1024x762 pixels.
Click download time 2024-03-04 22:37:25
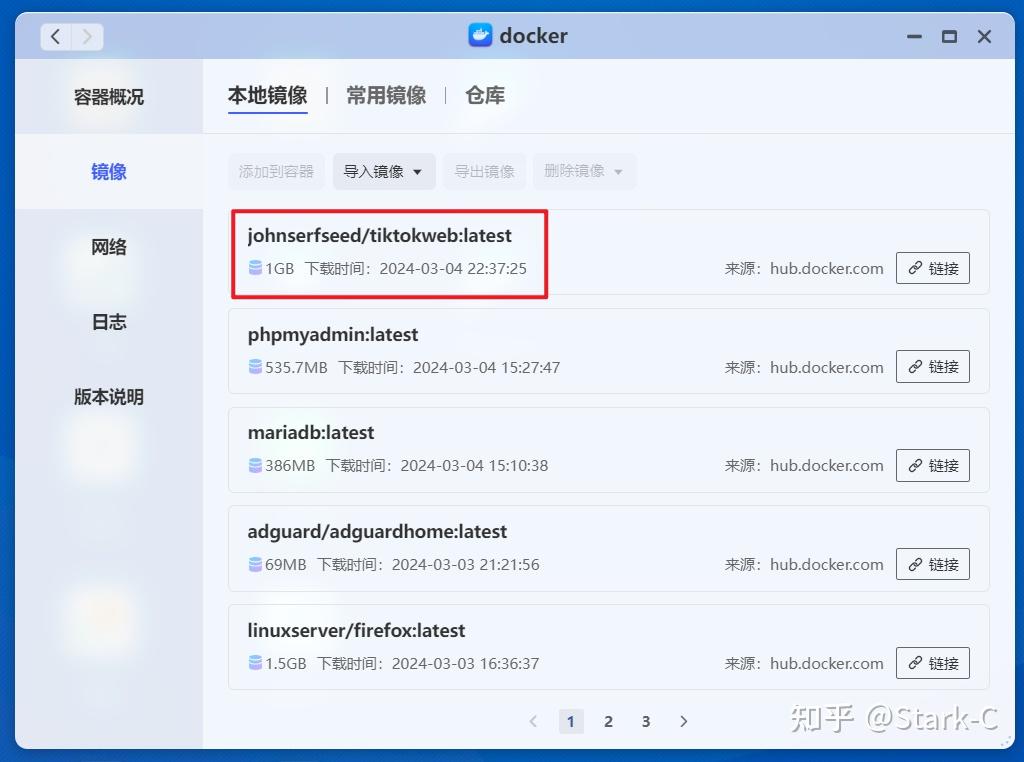click(453, 268)
